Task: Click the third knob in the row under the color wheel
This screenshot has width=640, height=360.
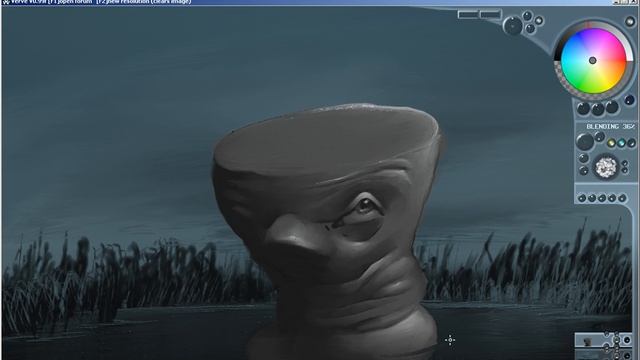Action: tap(611, 107)
